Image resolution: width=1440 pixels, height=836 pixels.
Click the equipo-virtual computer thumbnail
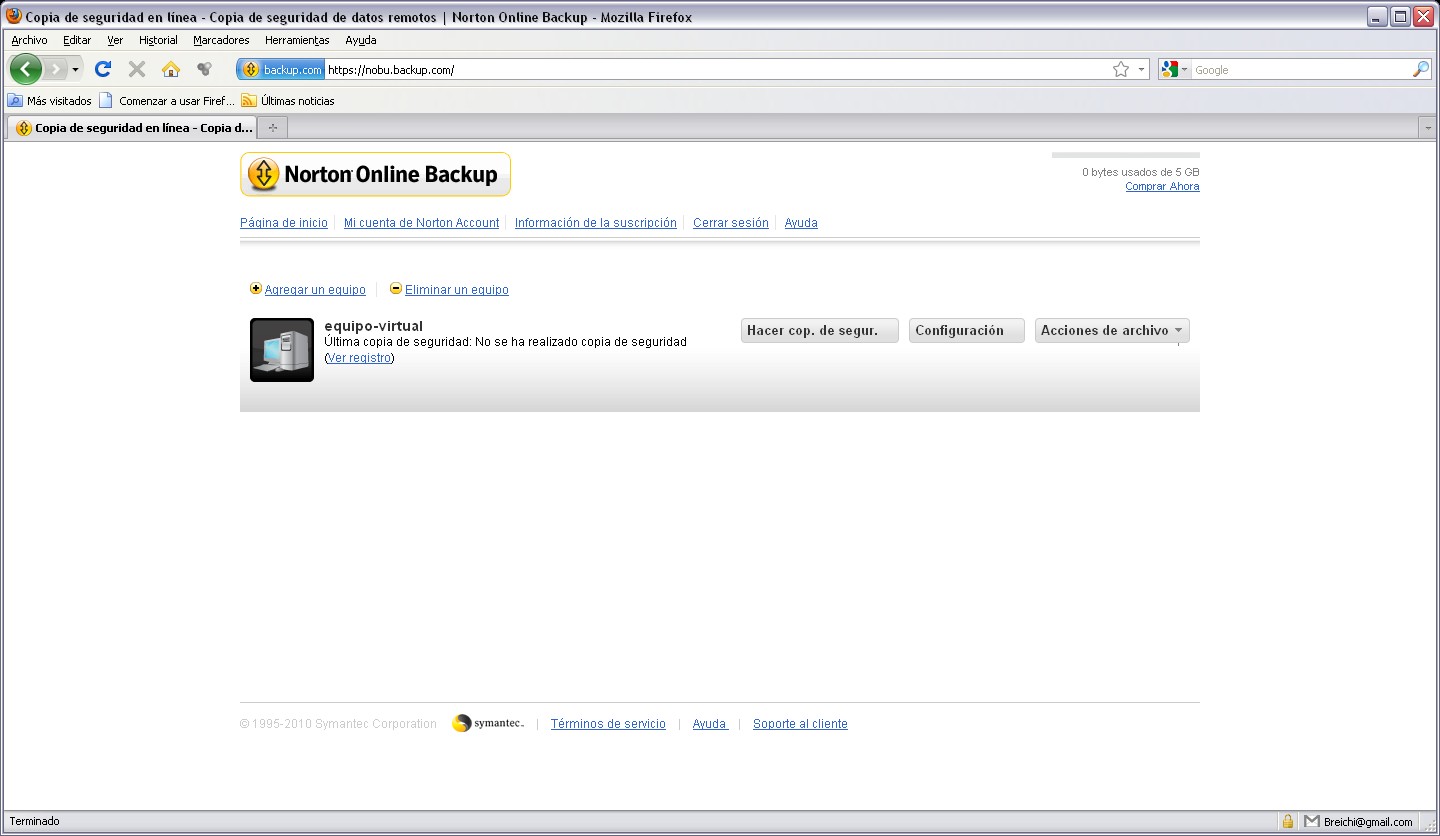282,350
